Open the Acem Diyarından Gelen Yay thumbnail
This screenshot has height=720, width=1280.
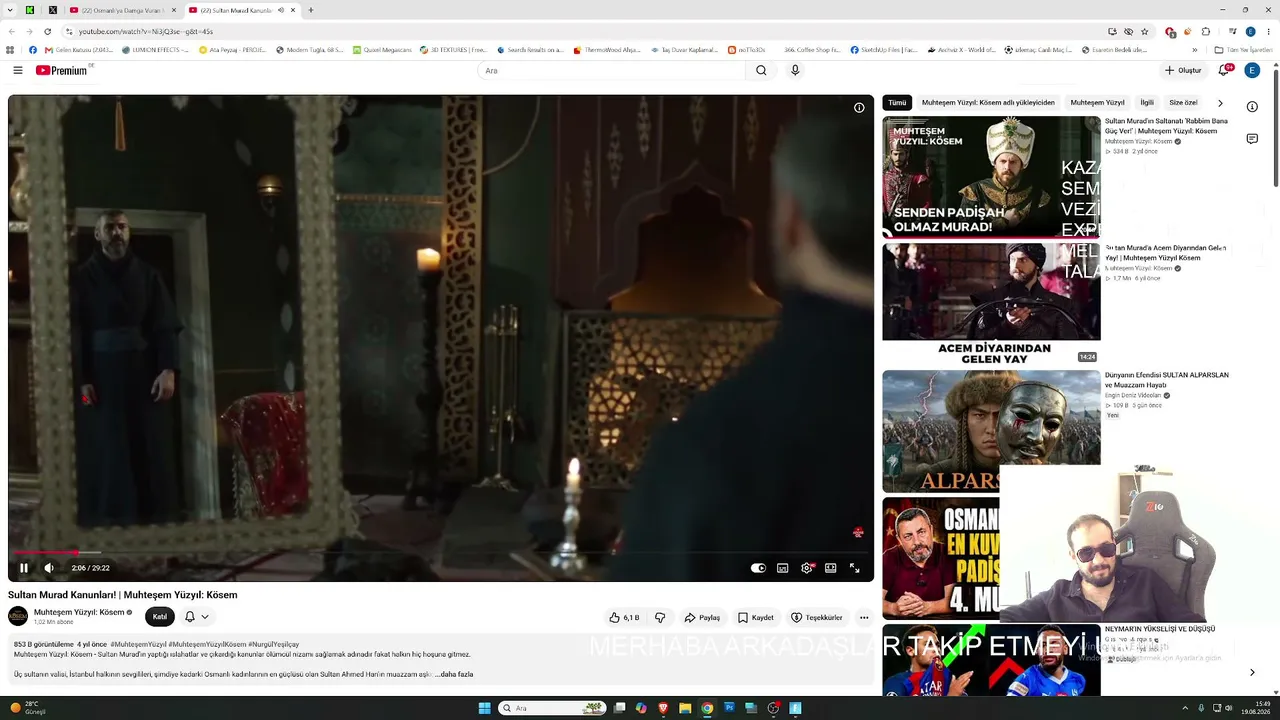point(991,304)
